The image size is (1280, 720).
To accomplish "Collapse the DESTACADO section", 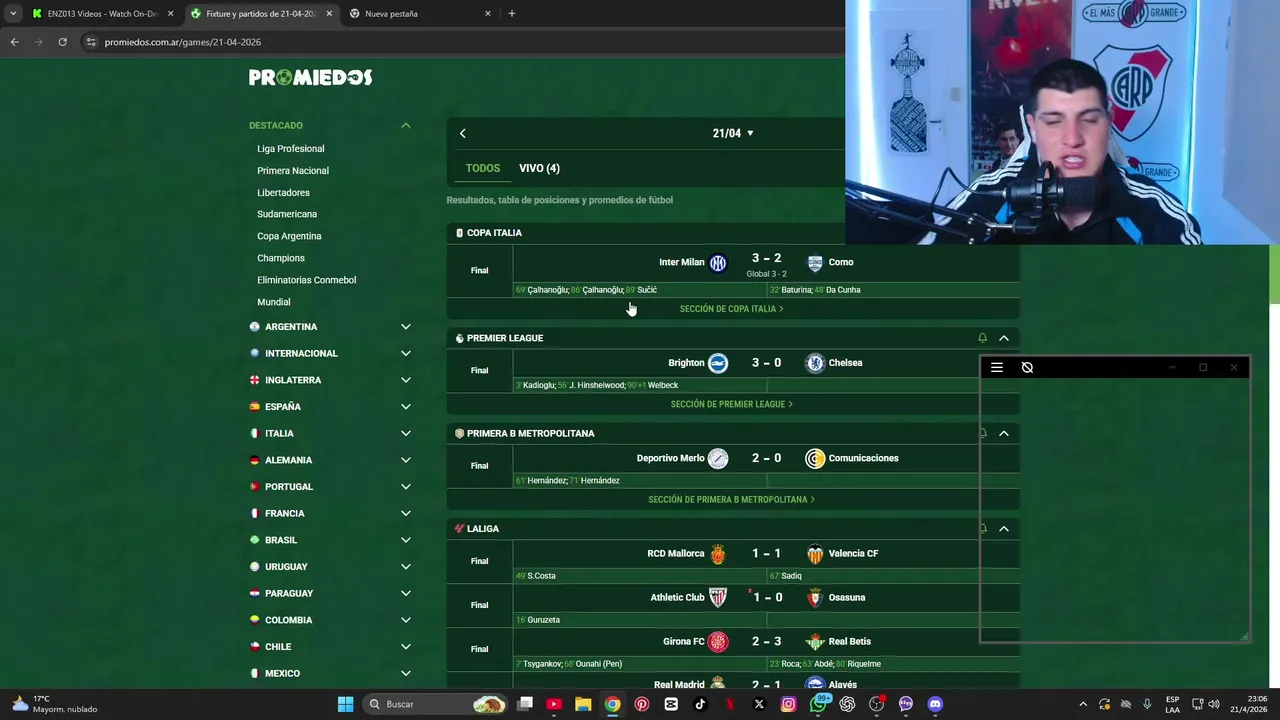I will [406, 126].
